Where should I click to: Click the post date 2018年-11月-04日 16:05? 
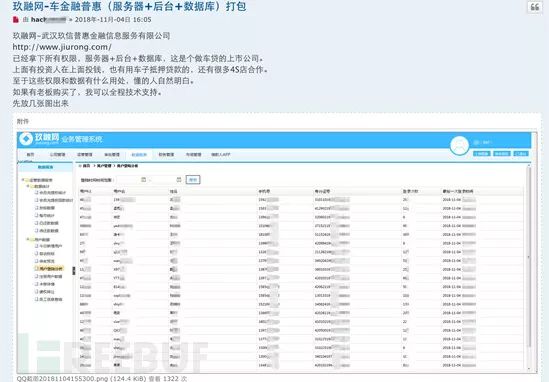pyautogui.click(x=113, y=20)
